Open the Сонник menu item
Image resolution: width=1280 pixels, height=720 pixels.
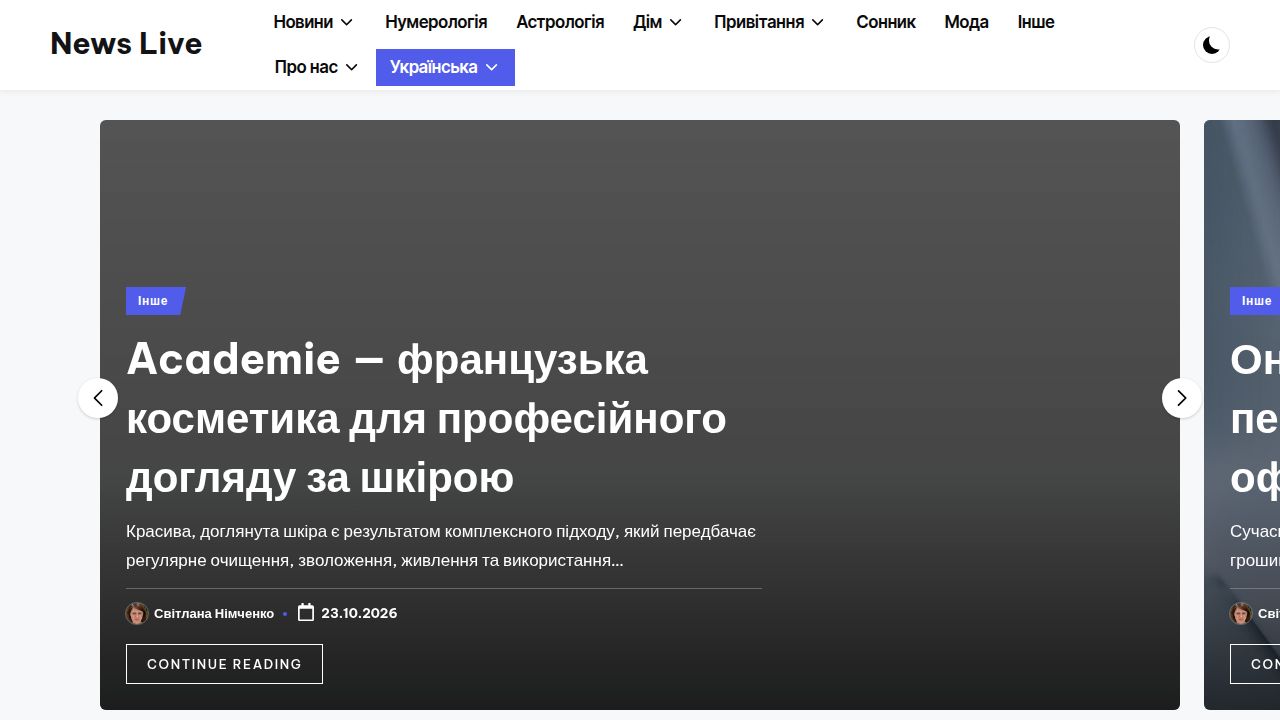click(886, 22)
